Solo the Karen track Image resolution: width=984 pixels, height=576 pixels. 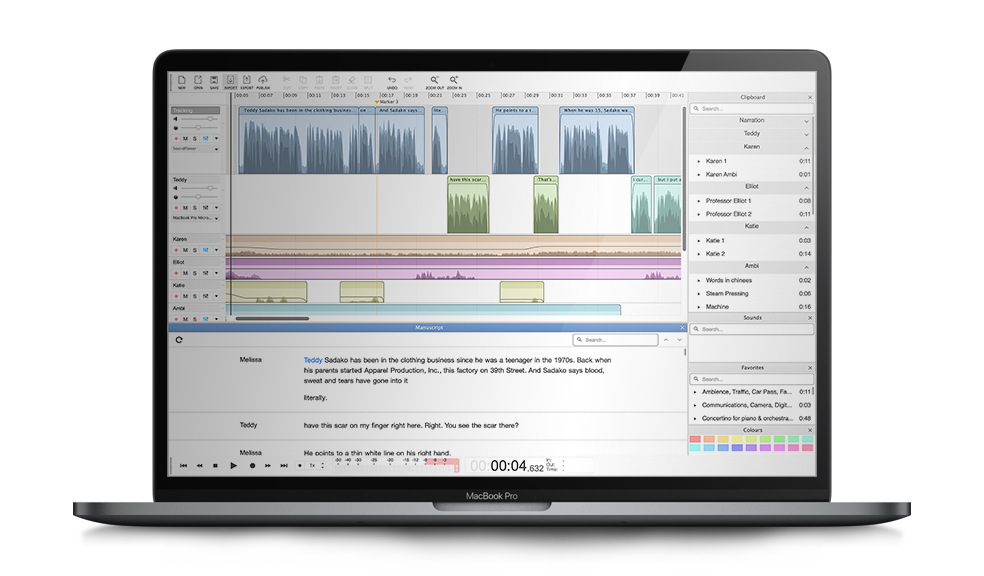(194, 250)
